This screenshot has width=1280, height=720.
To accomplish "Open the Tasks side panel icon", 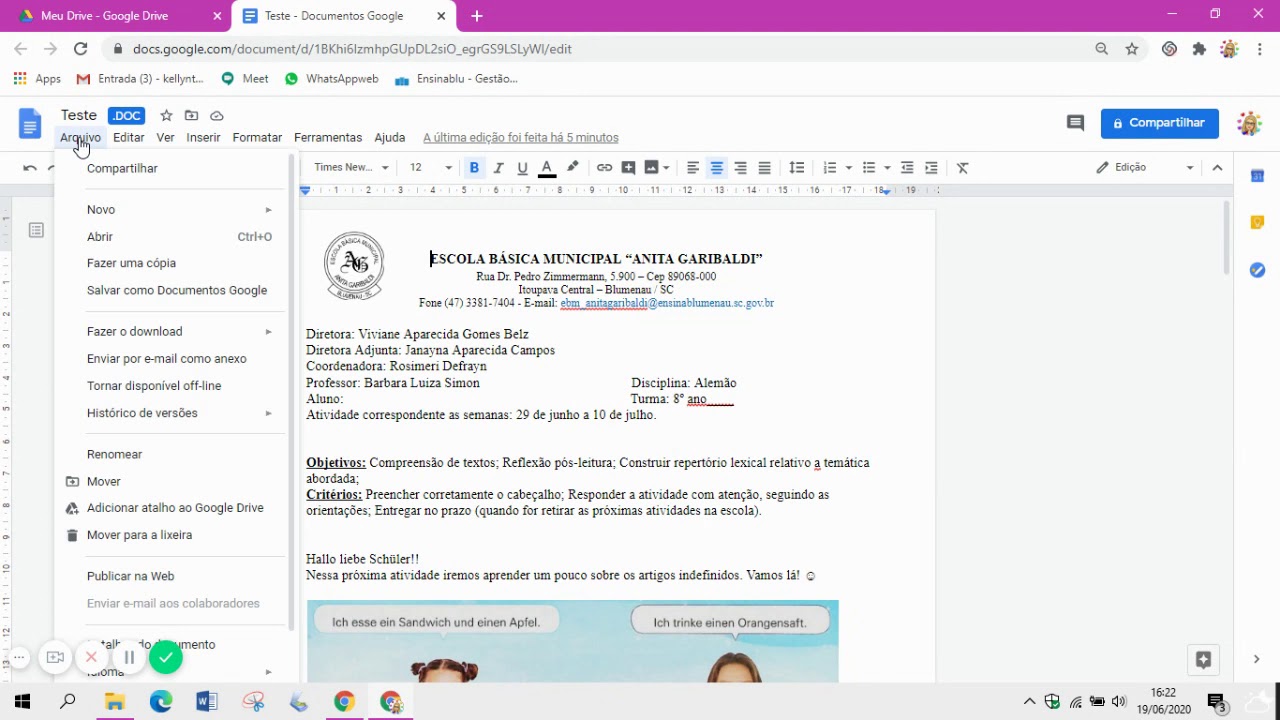I will tap(1257, 270).
